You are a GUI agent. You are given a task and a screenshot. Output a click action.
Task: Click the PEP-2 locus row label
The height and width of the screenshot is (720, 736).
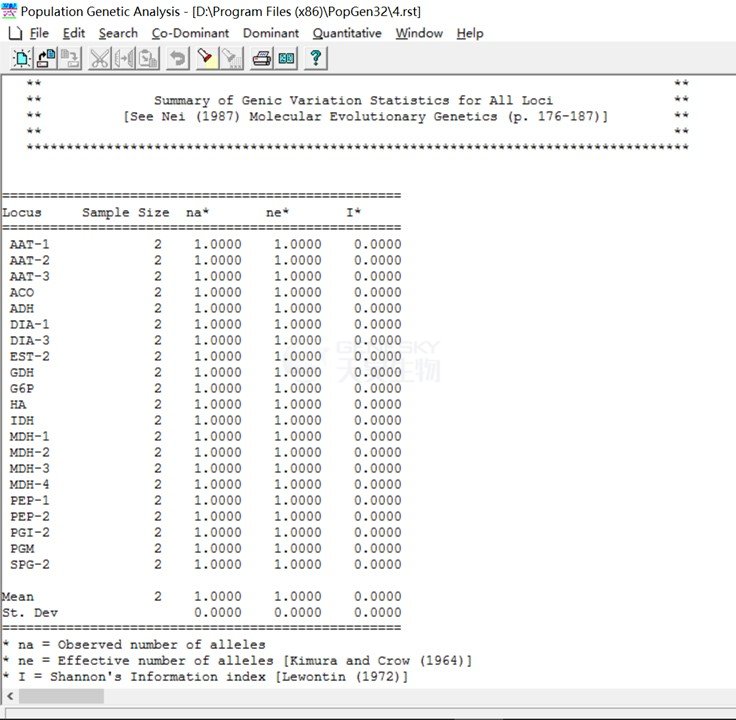(x=30, y=516)
